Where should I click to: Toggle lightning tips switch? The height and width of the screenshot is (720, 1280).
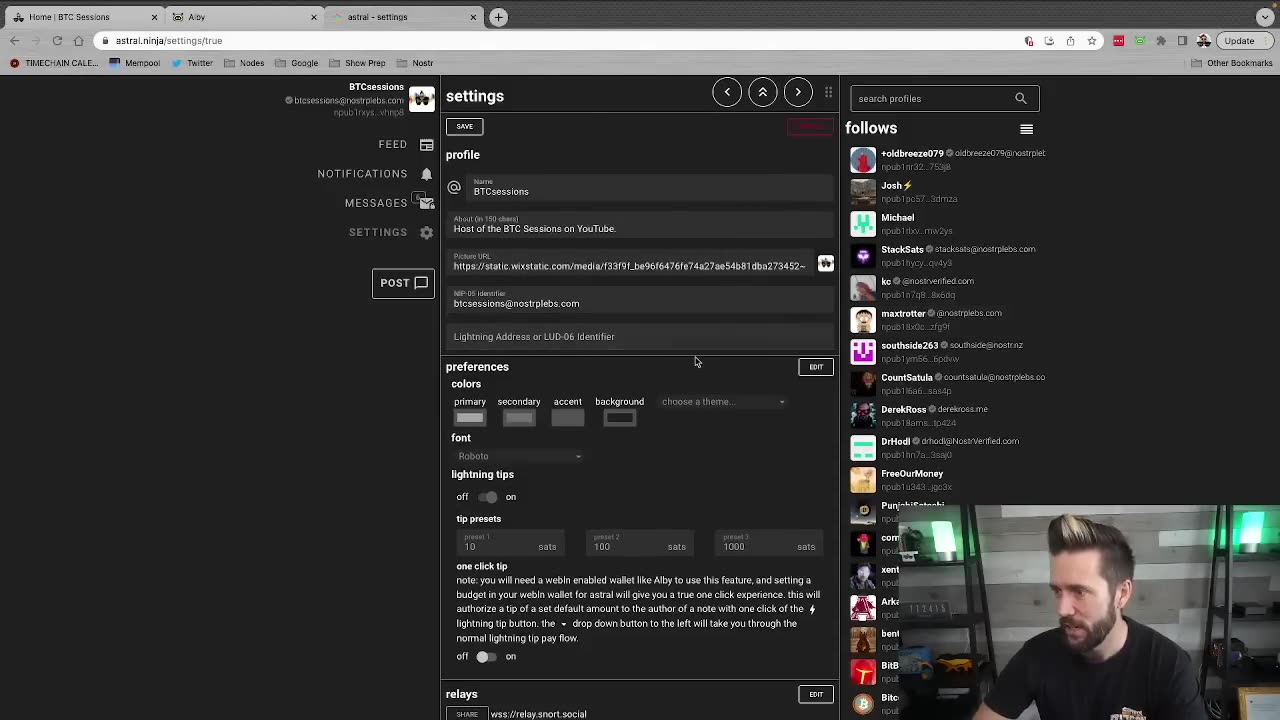click(487, 497)
